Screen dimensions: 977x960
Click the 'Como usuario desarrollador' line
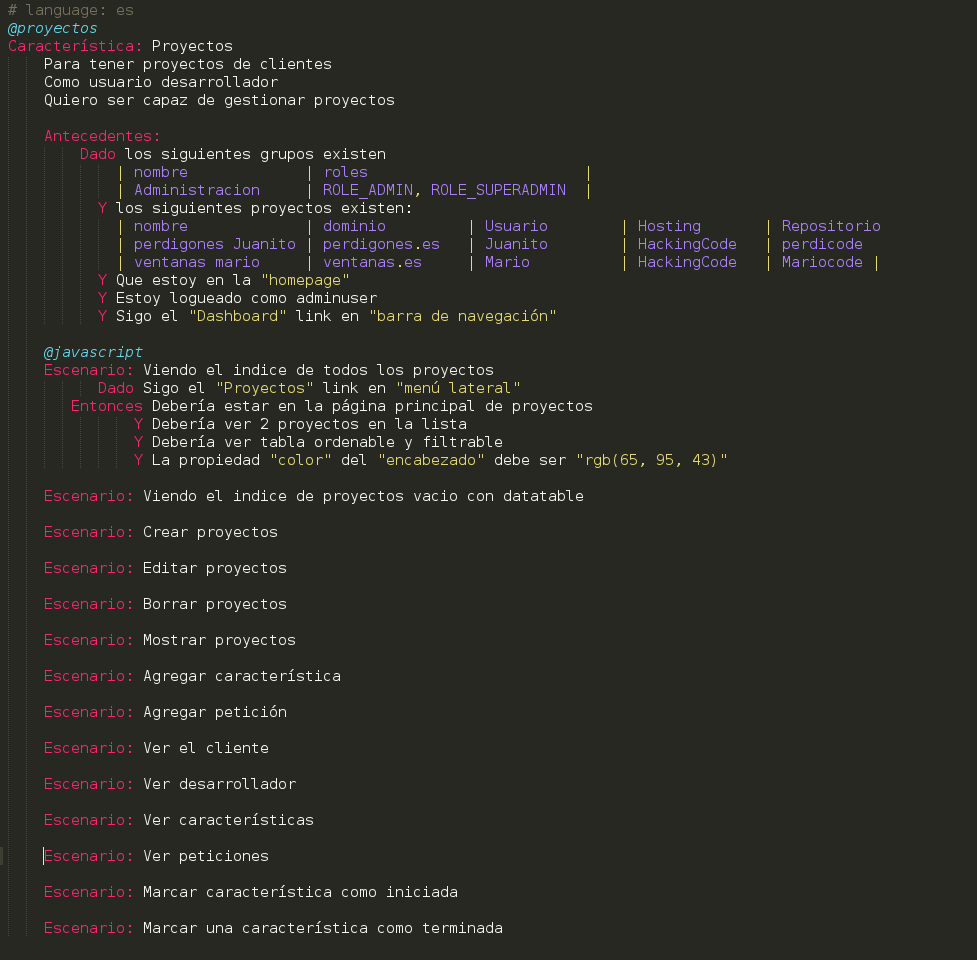click(161, 82)
